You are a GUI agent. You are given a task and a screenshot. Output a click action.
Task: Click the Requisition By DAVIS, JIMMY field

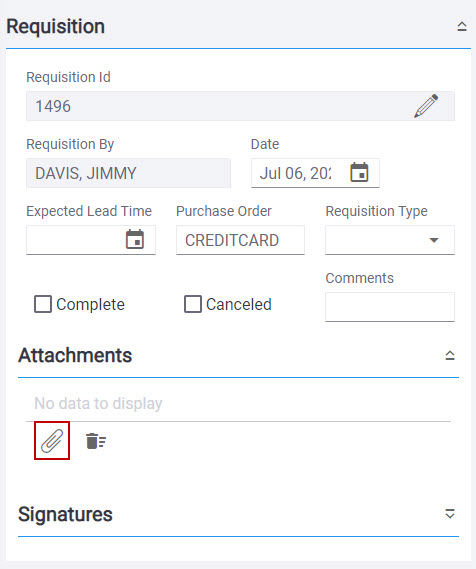click(x=128, y=173)
